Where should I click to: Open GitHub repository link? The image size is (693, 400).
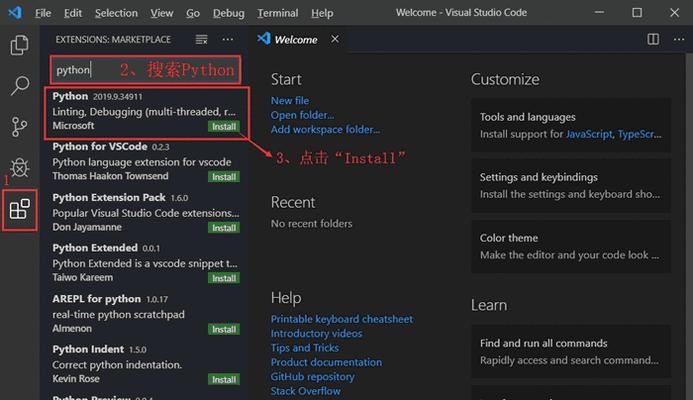point(312,377)
